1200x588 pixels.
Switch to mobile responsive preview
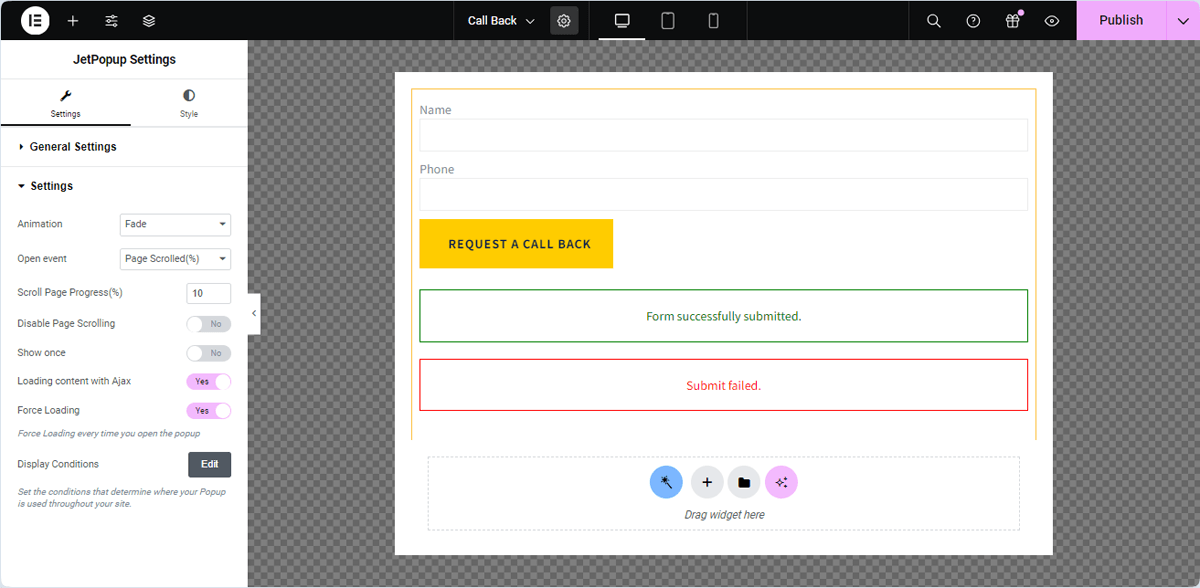(712, 20)
